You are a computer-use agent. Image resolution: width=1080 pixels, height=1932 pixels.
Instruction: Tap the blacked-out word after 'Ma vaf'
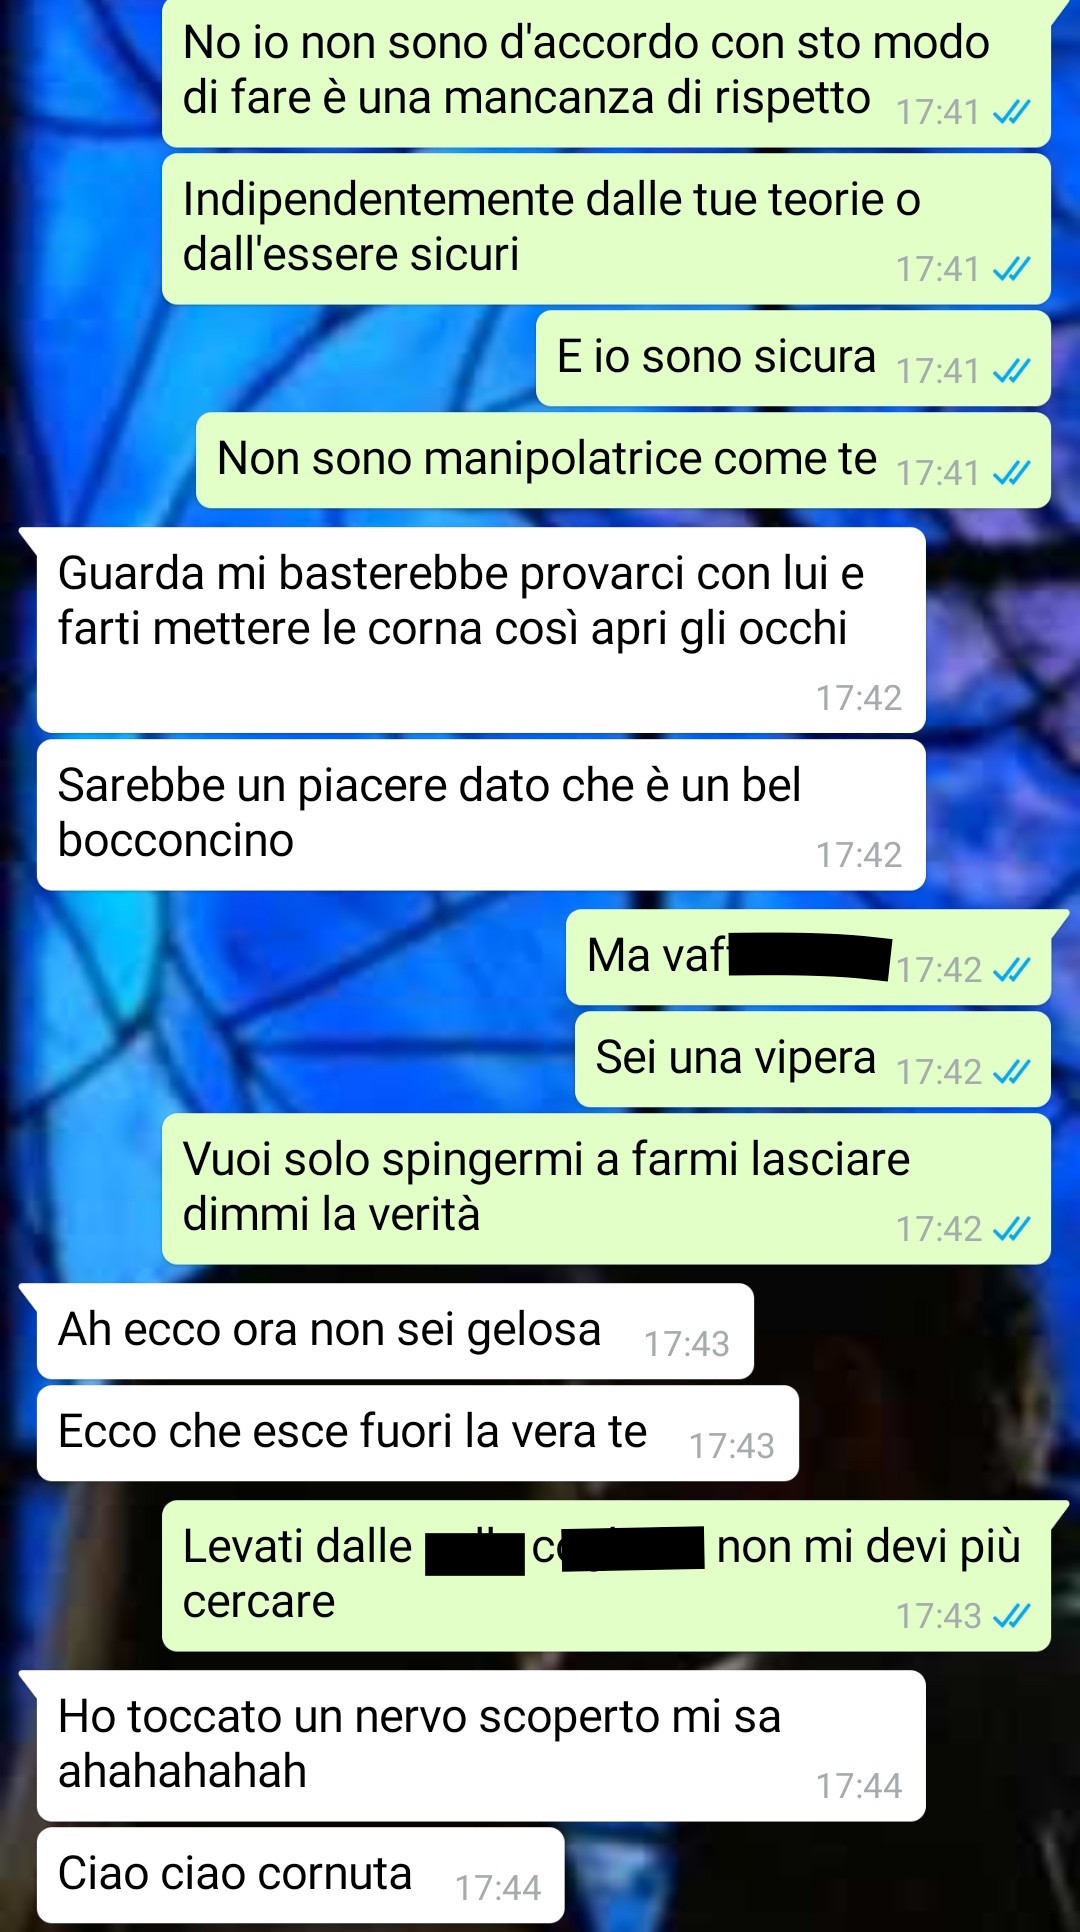810,955
